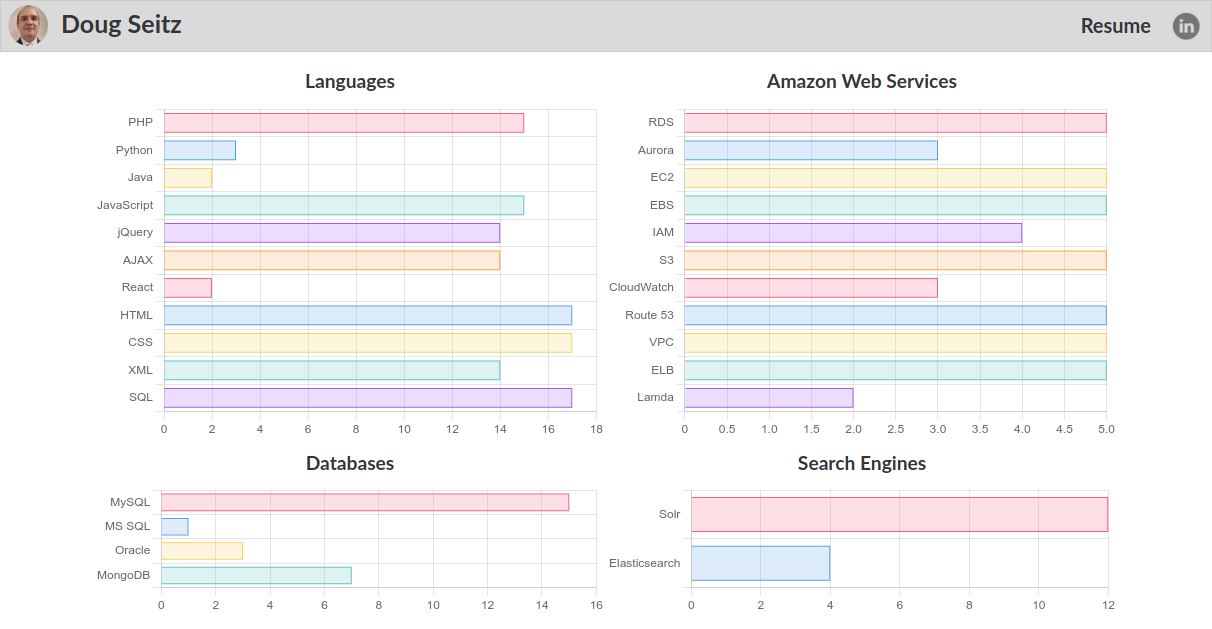The height and width of the screenshot is (629, 1212).
Task: Click the Doug Seitz name heading
Action: pyautogui.click(x=121, y=25)
